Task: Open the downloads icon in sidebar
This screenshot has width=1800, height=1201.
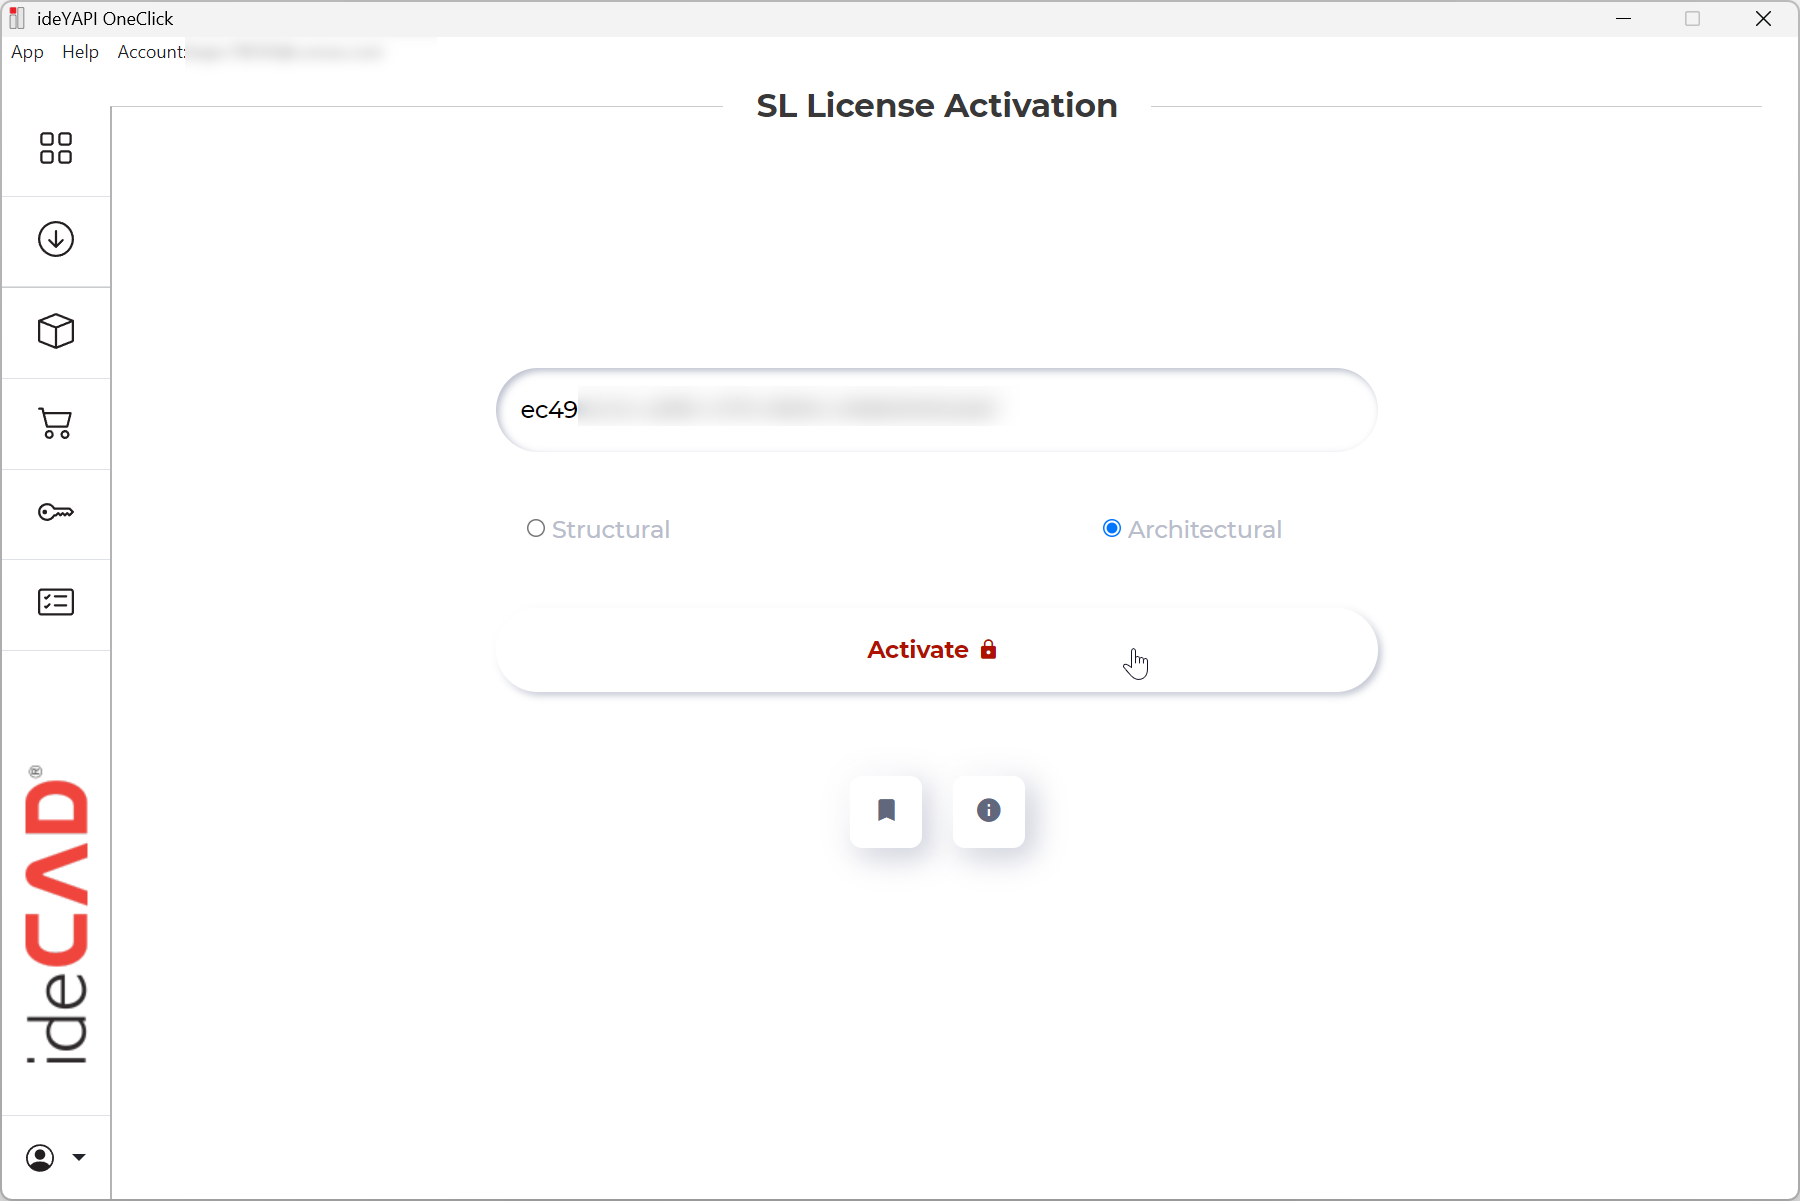Action: pos(56,239)
